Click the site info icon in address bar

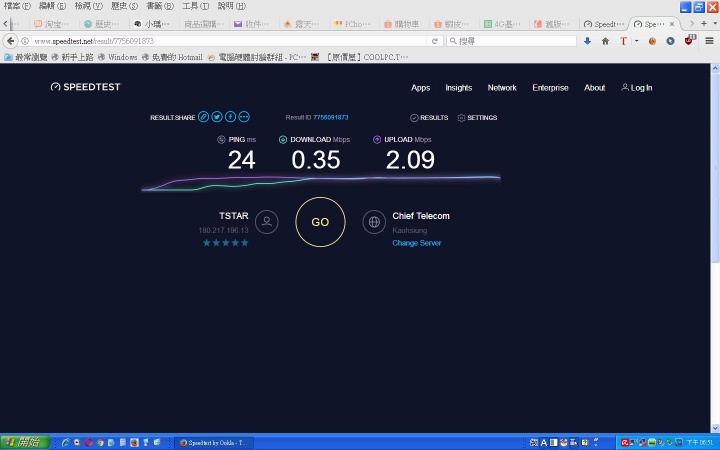25,41
